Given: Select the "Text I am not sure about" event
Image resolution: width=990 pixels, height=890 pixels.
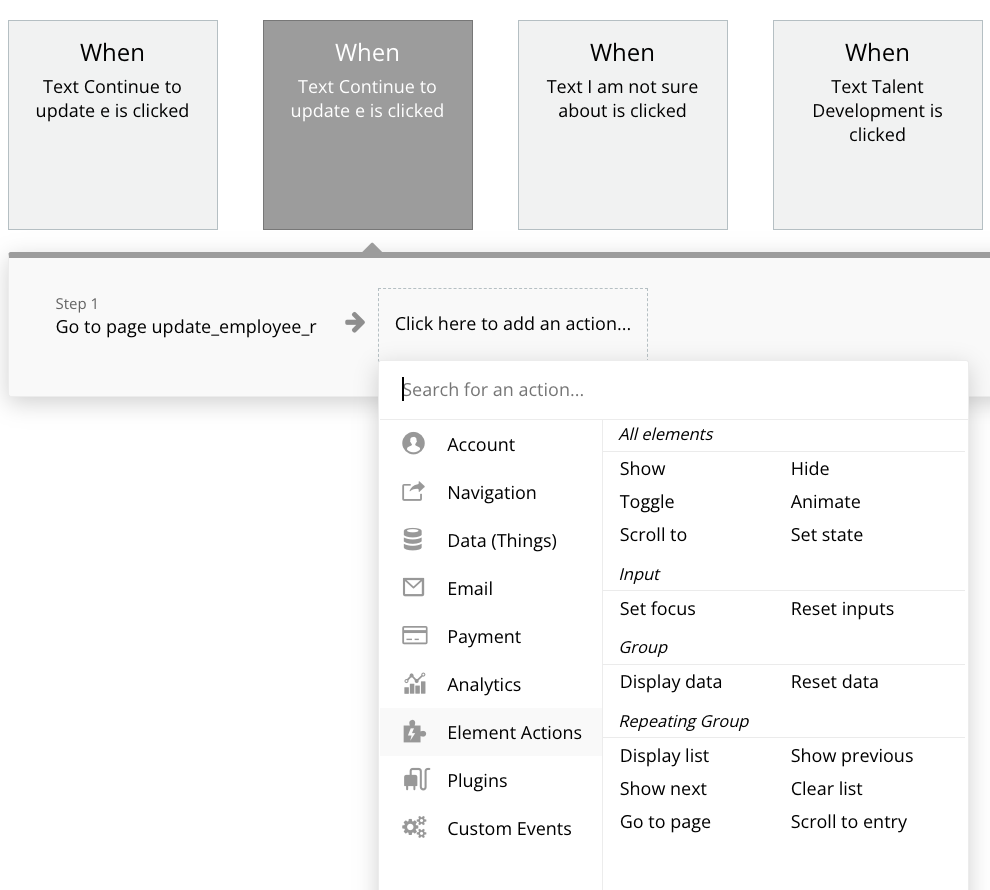Looking at the screenshot, I should point(622,125).
